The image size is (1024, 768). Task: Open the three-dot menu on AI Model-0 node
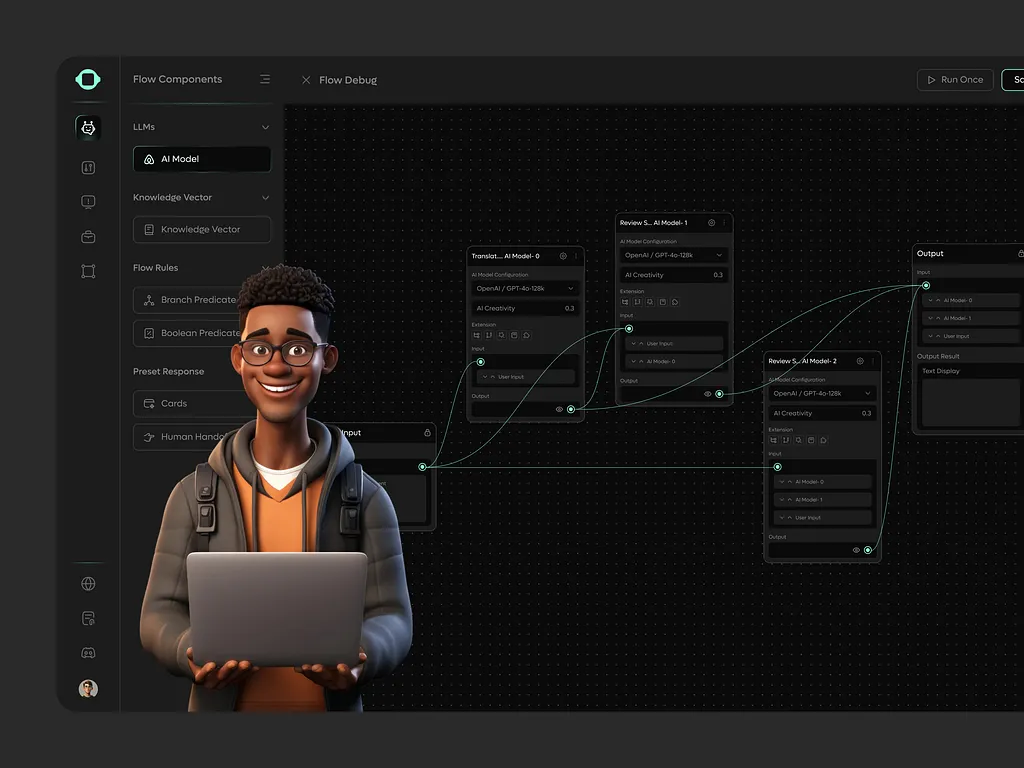(x=575, y=256)
